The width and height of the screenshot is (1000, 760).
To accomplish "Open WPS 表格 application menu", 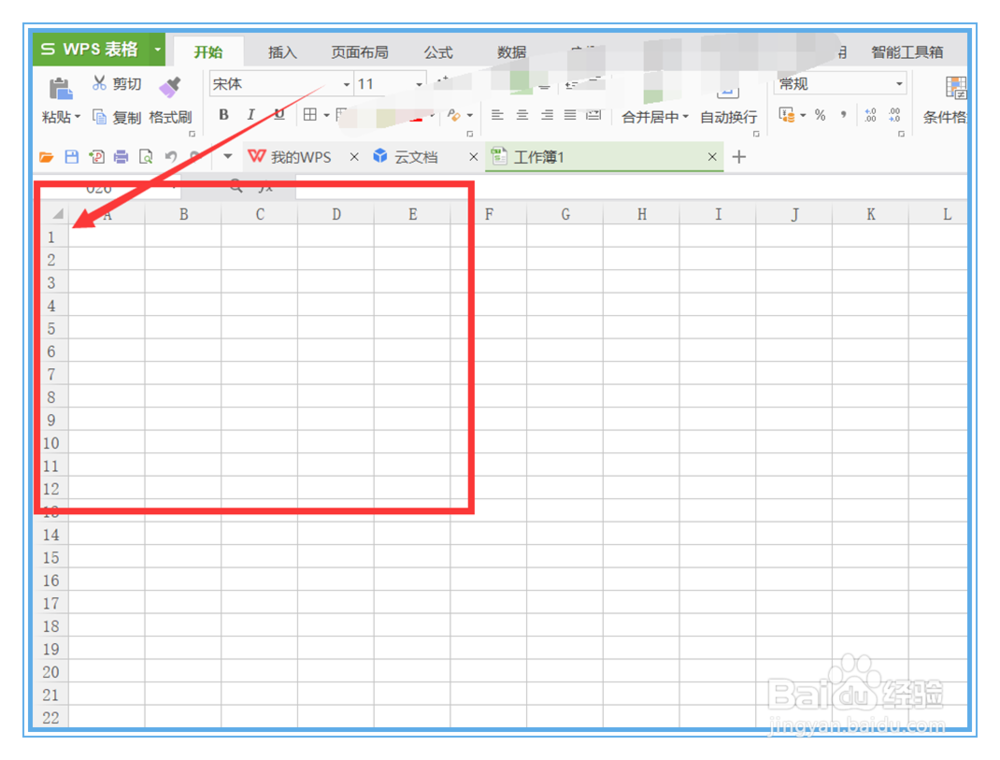I will (90, 49).
